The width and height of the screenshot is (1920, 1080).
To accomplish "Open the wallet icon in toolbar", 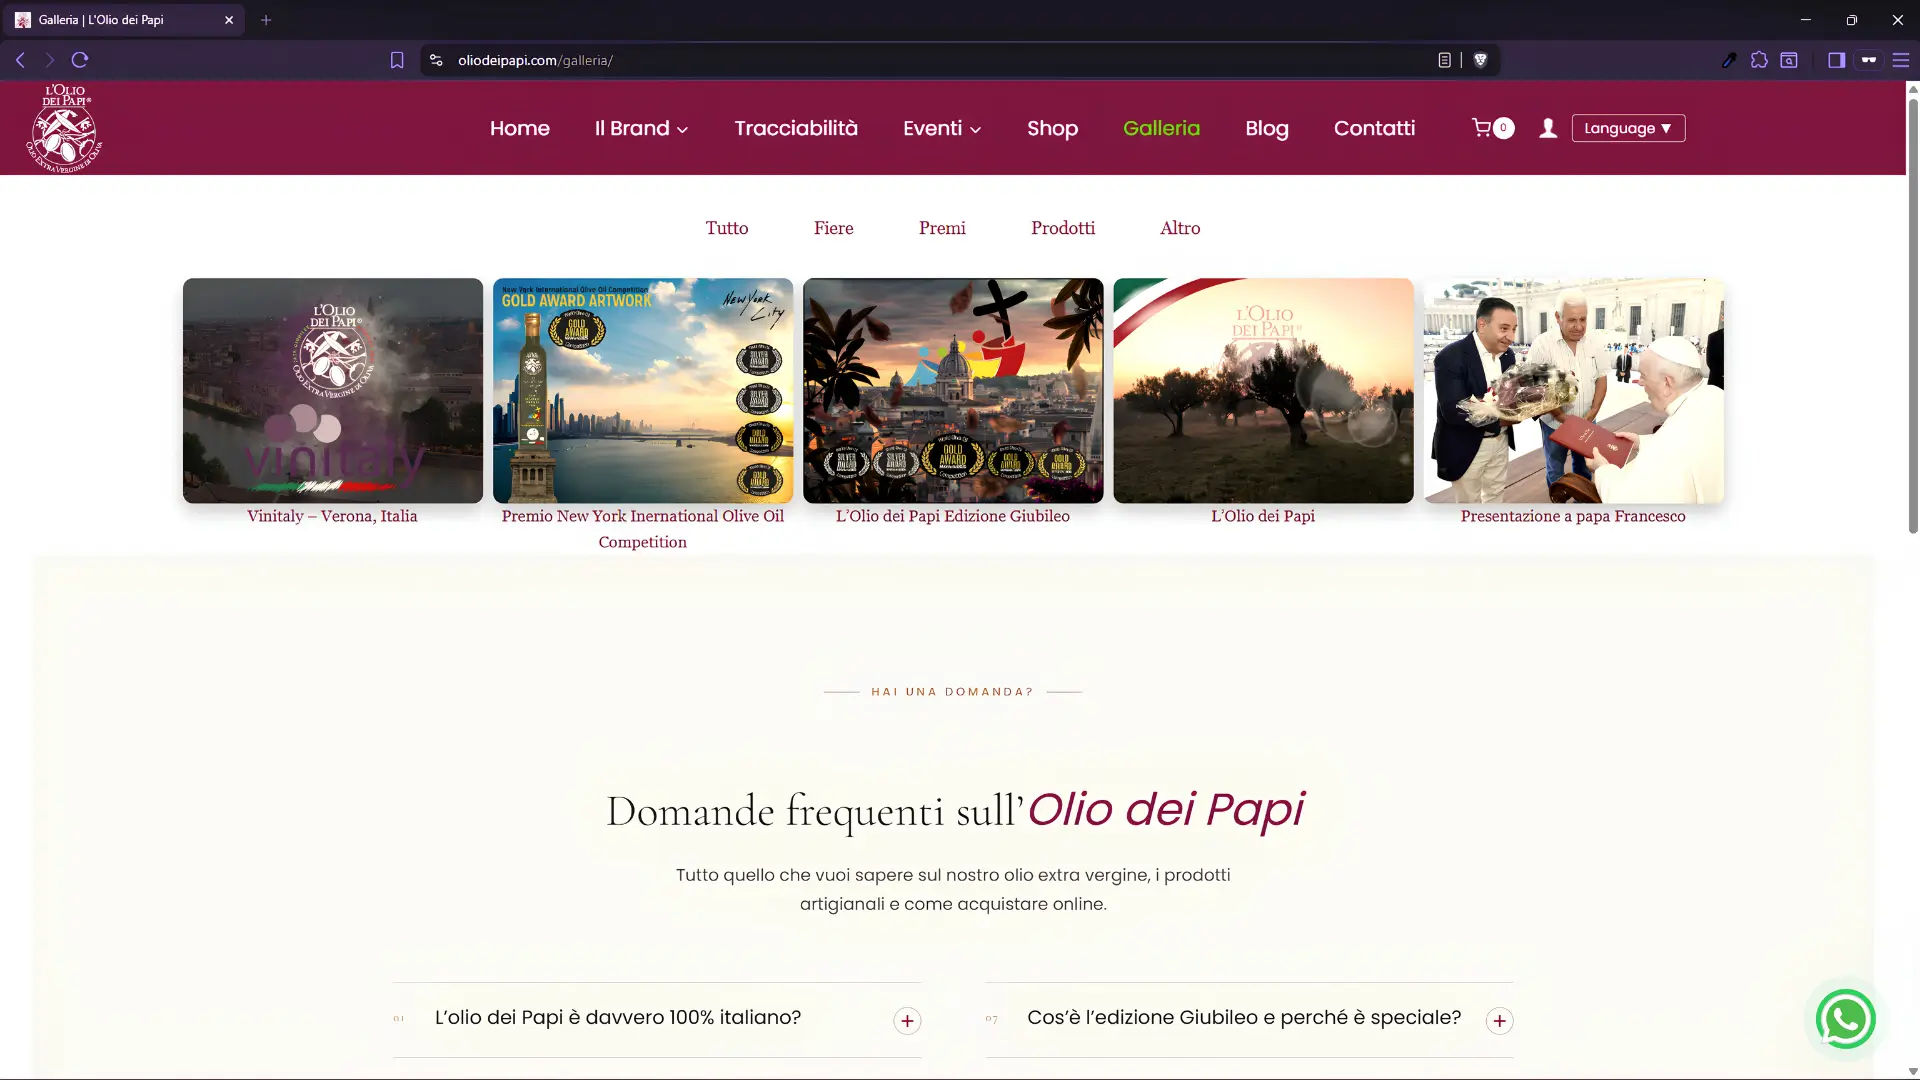I will tap(1789, 60).
